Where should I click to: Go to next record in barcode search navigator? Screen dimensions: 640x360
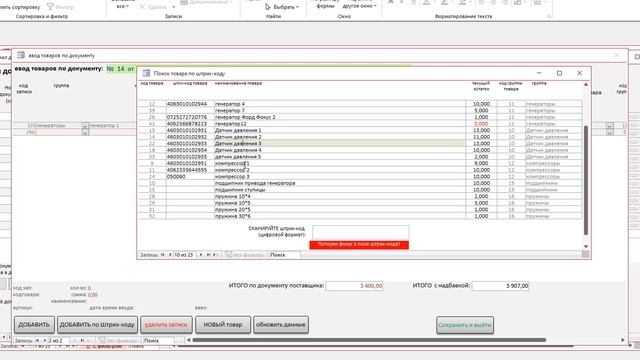point(201,255)
